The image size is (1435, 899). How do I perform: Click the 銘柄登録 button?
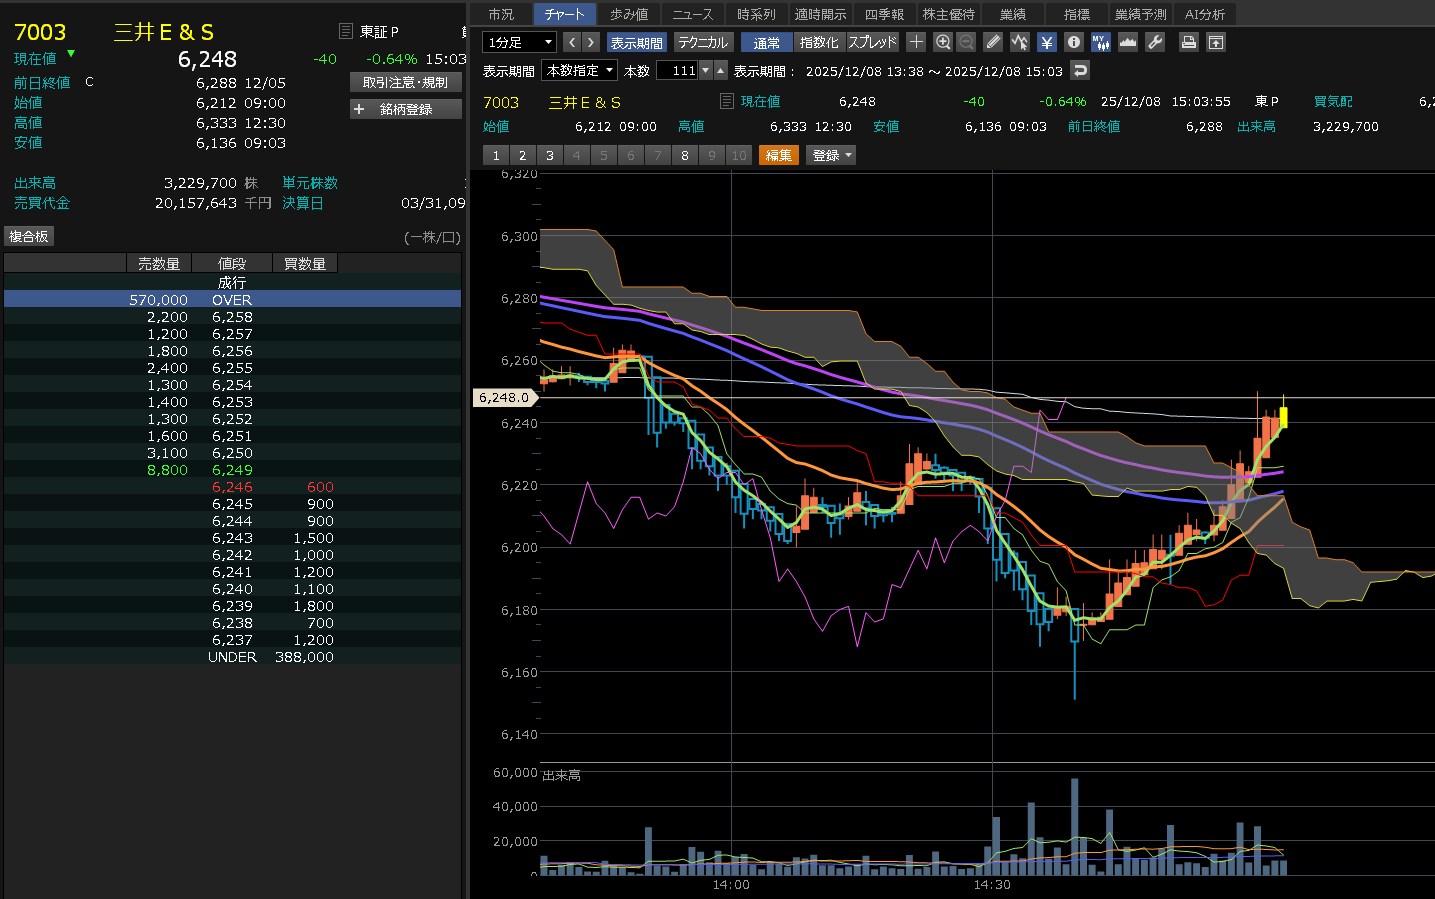[x=405, y=109]
